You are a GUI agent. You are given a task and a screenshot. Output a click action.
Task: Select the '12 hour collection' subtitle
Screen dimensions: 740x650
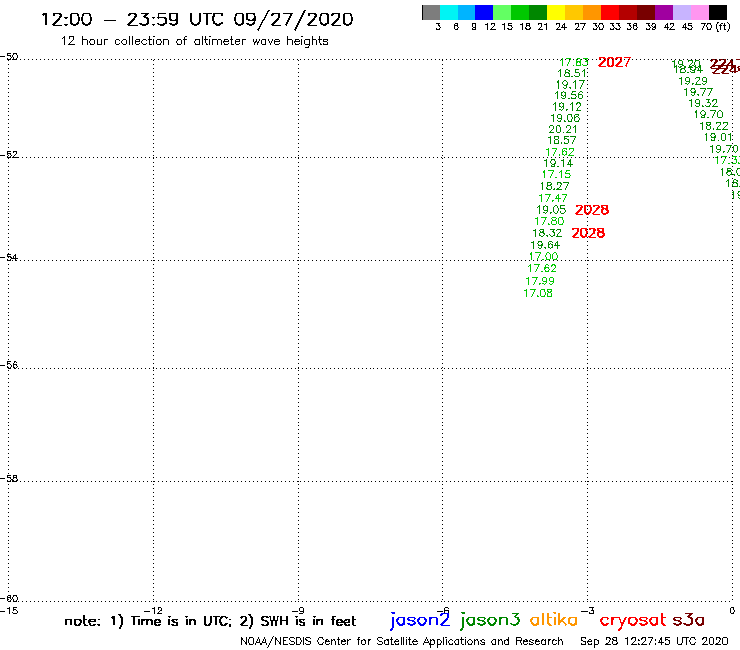(x=194, y=41)
